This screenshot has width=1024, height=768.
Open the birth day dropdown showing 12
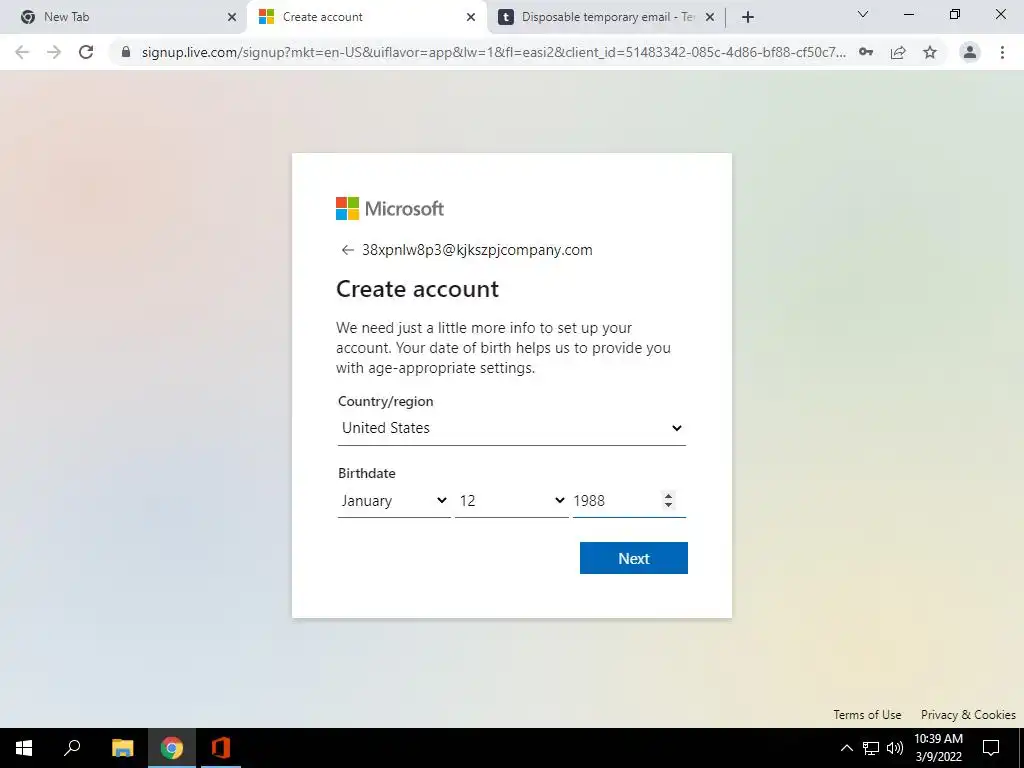pos(511,501)
